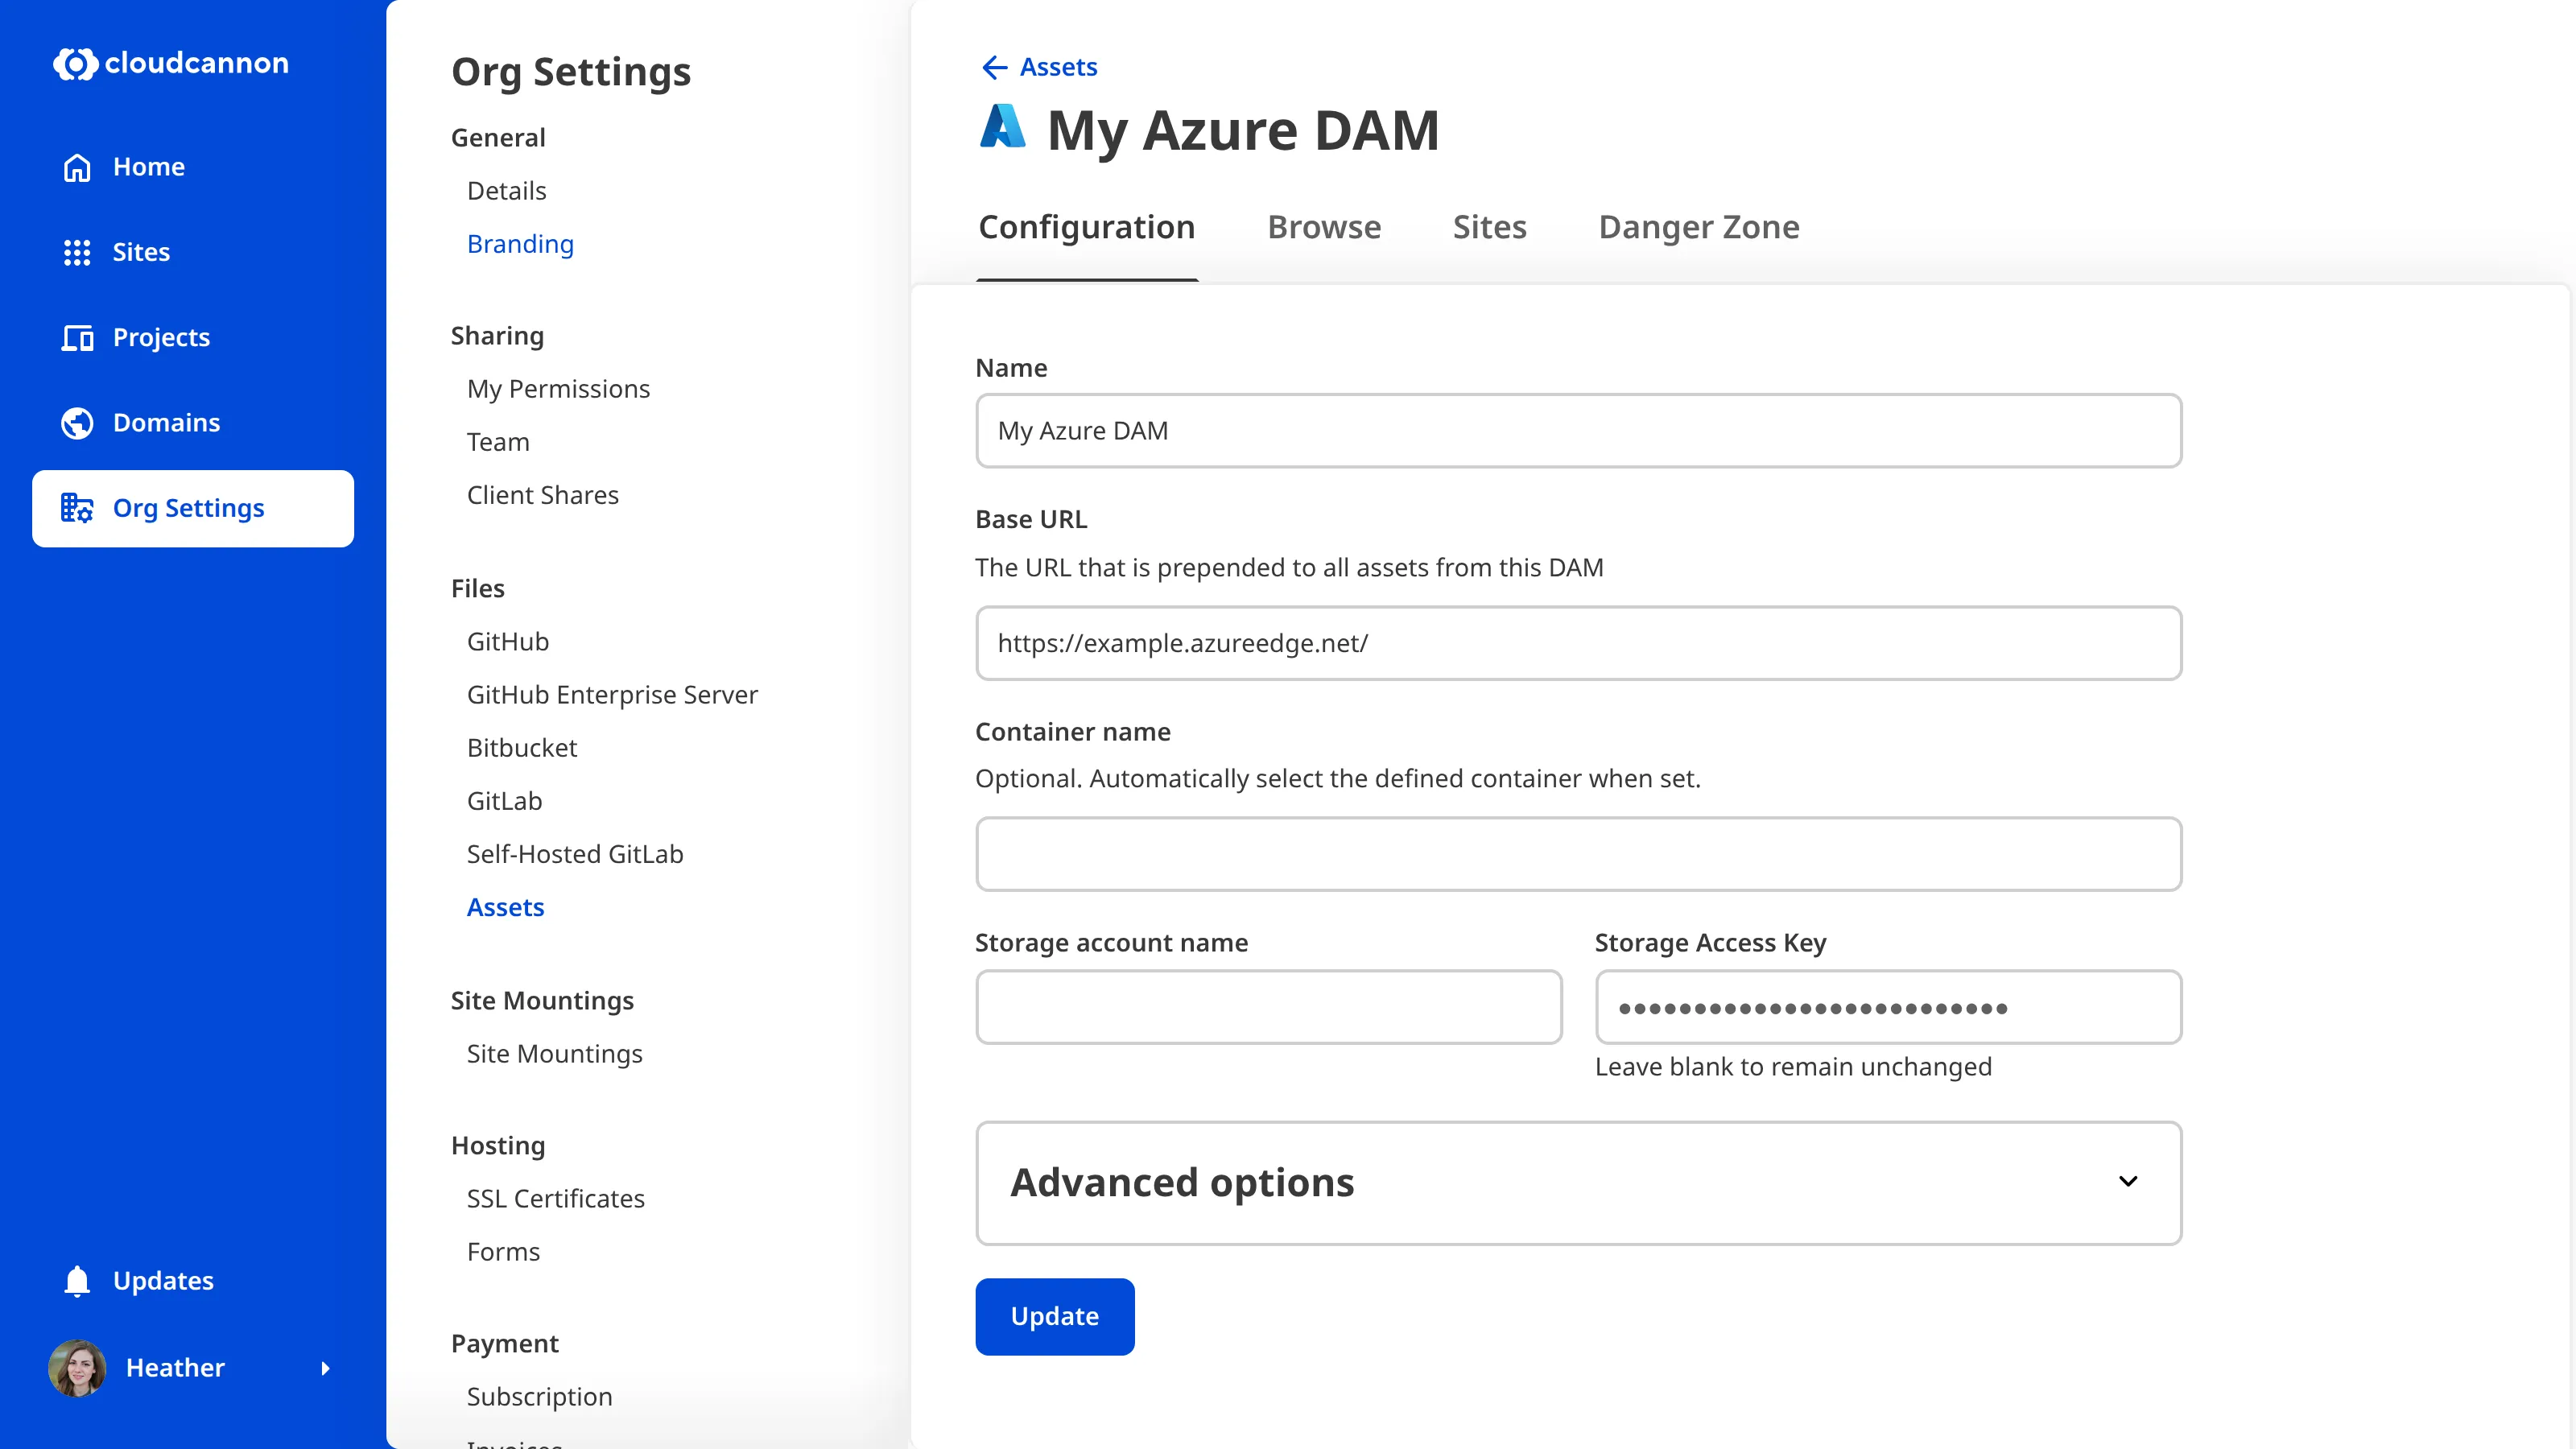Open Sites via the grid icon

click(77, 252)
